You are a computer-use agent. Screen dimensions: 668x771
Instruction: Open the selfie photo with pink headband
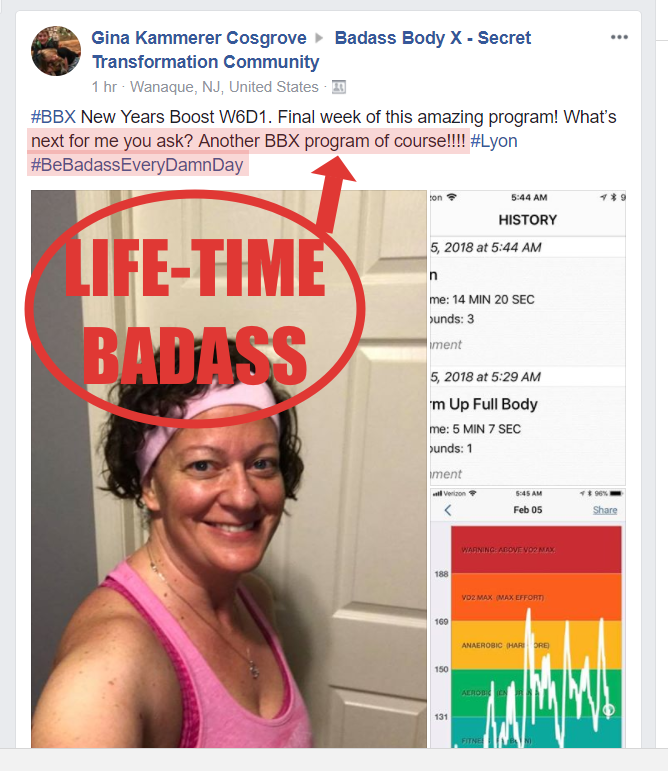coord(229,469)
